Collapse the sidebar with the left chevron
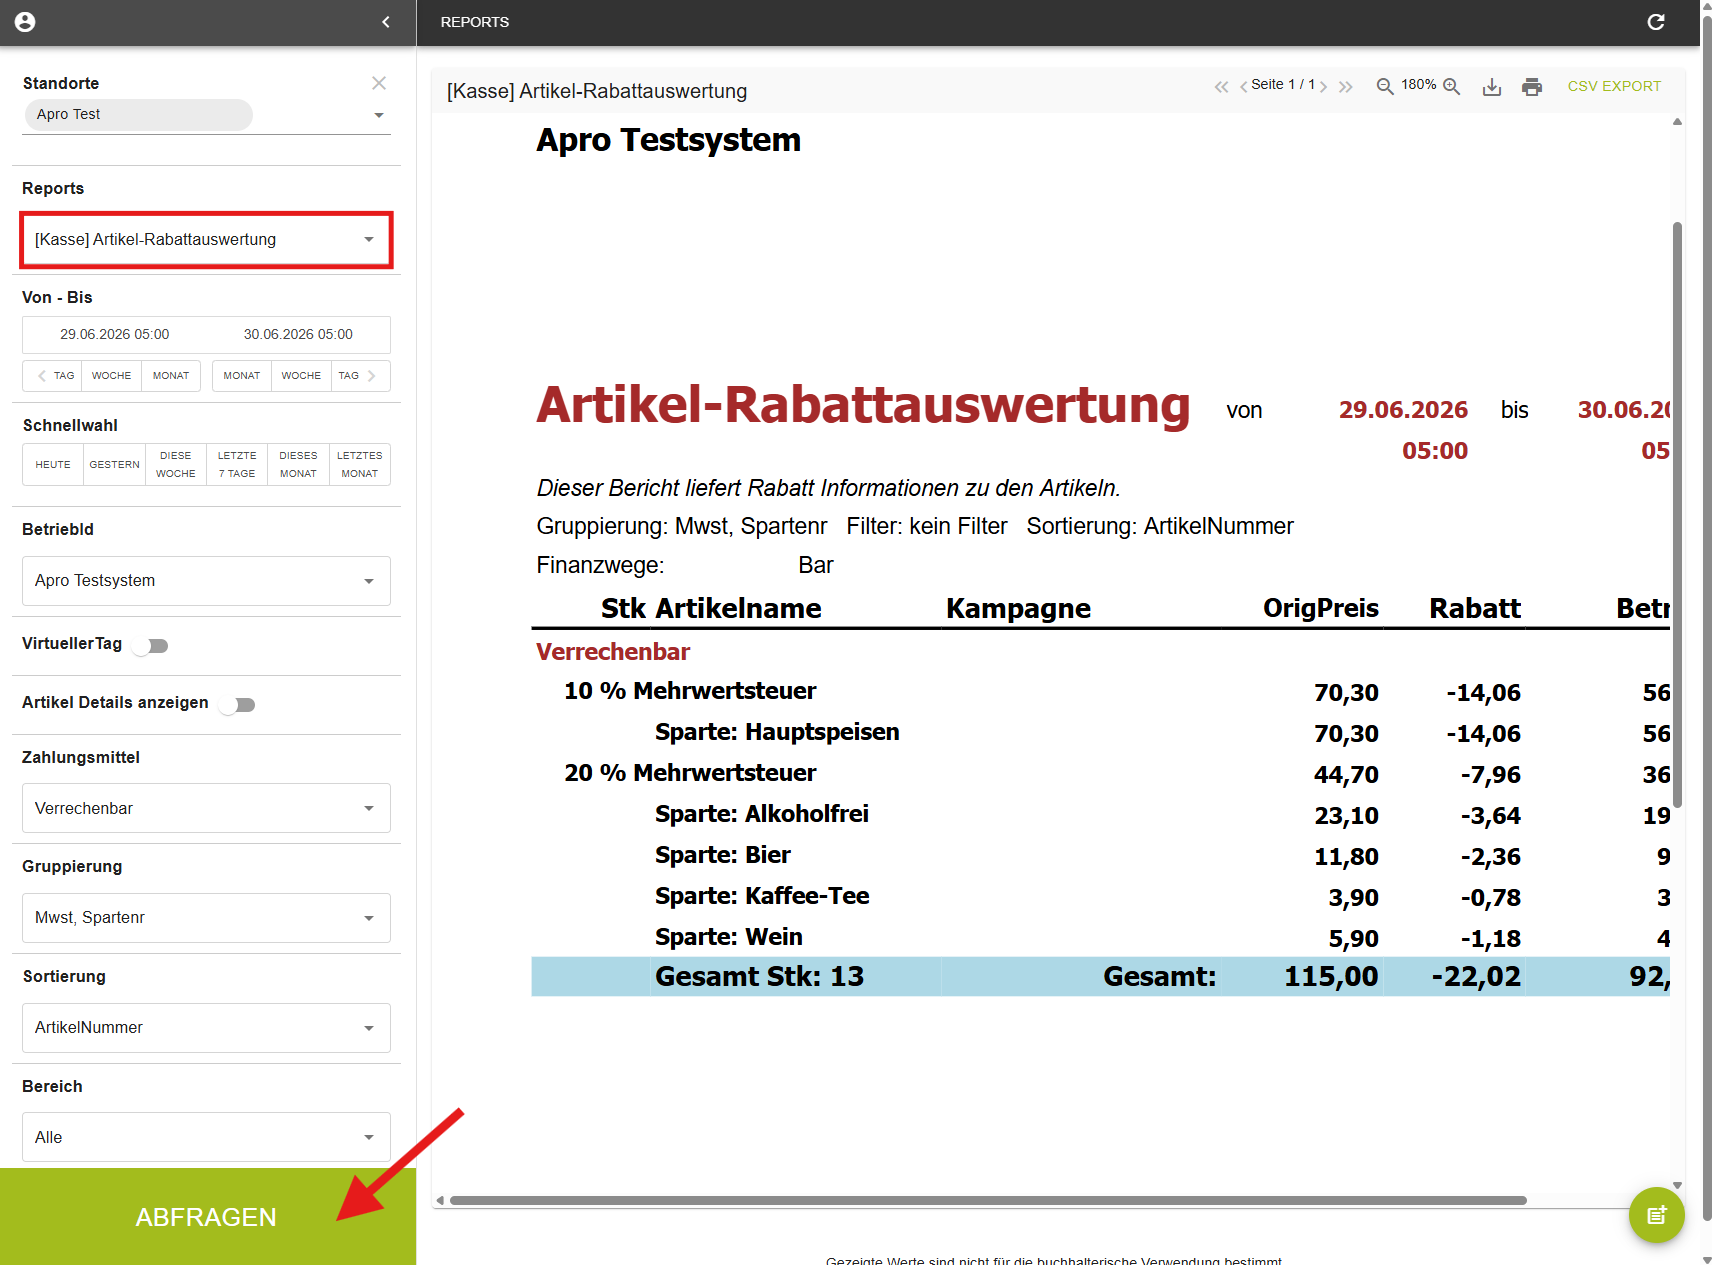The image size is (1712, 1265). click(386, 22)
